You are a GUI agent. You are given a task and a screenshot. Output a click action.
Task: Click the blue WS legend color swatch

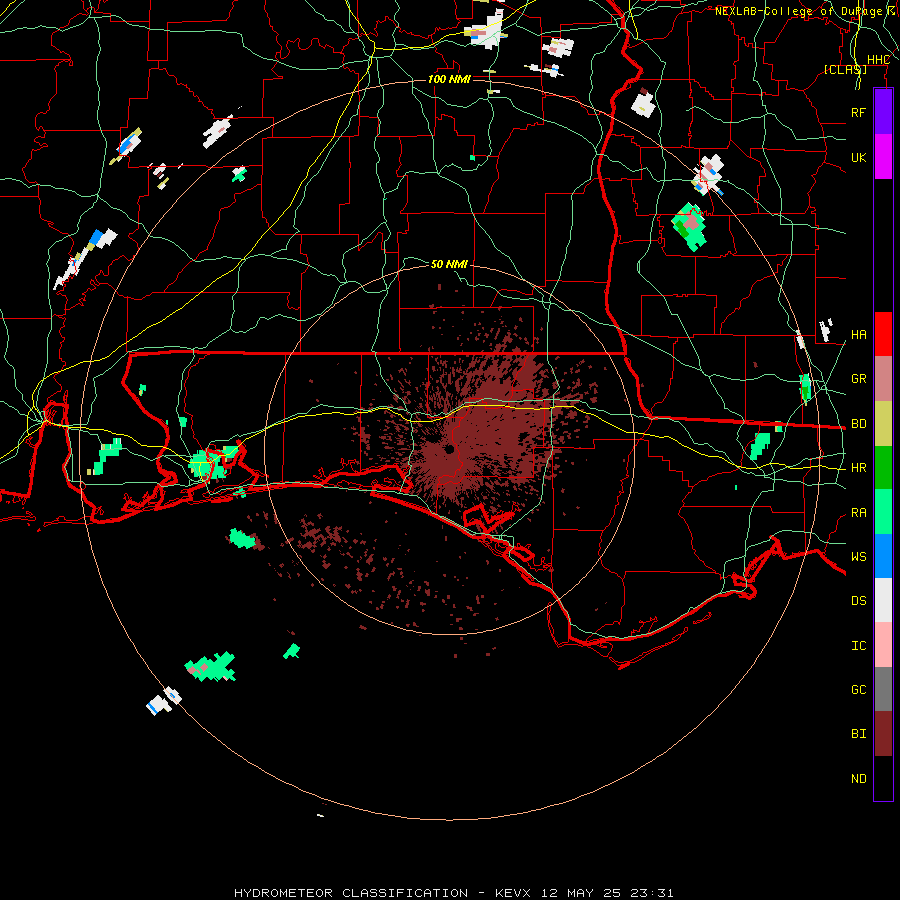[x=883, y=556]
